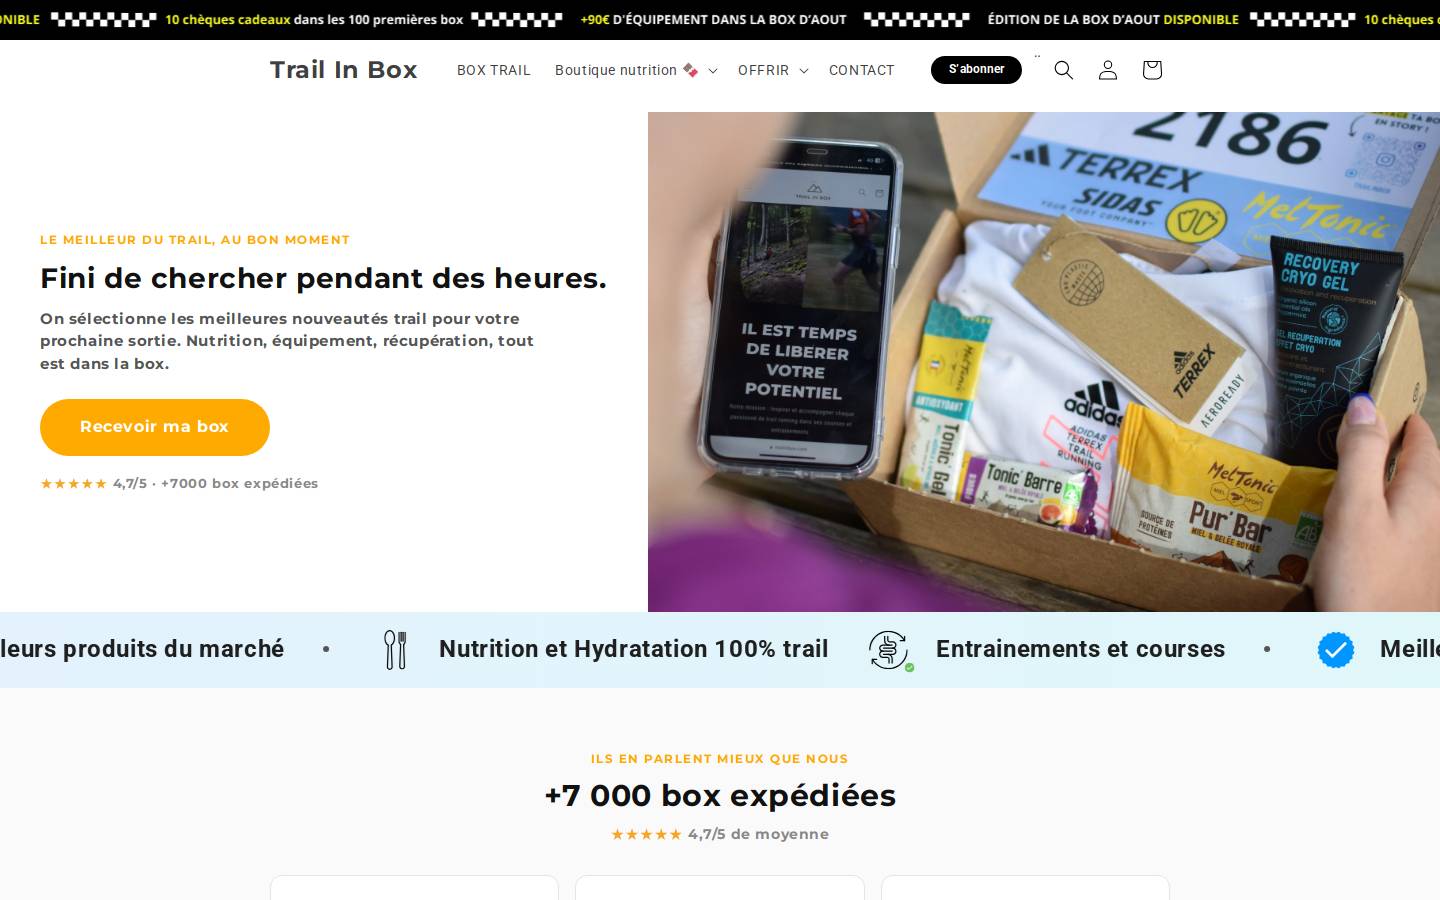The width and height of the screenshot is (1440, 900).
Task: Click 'Fini de chercher pendant des heures.' headline
Action: (x=323, y=278)
